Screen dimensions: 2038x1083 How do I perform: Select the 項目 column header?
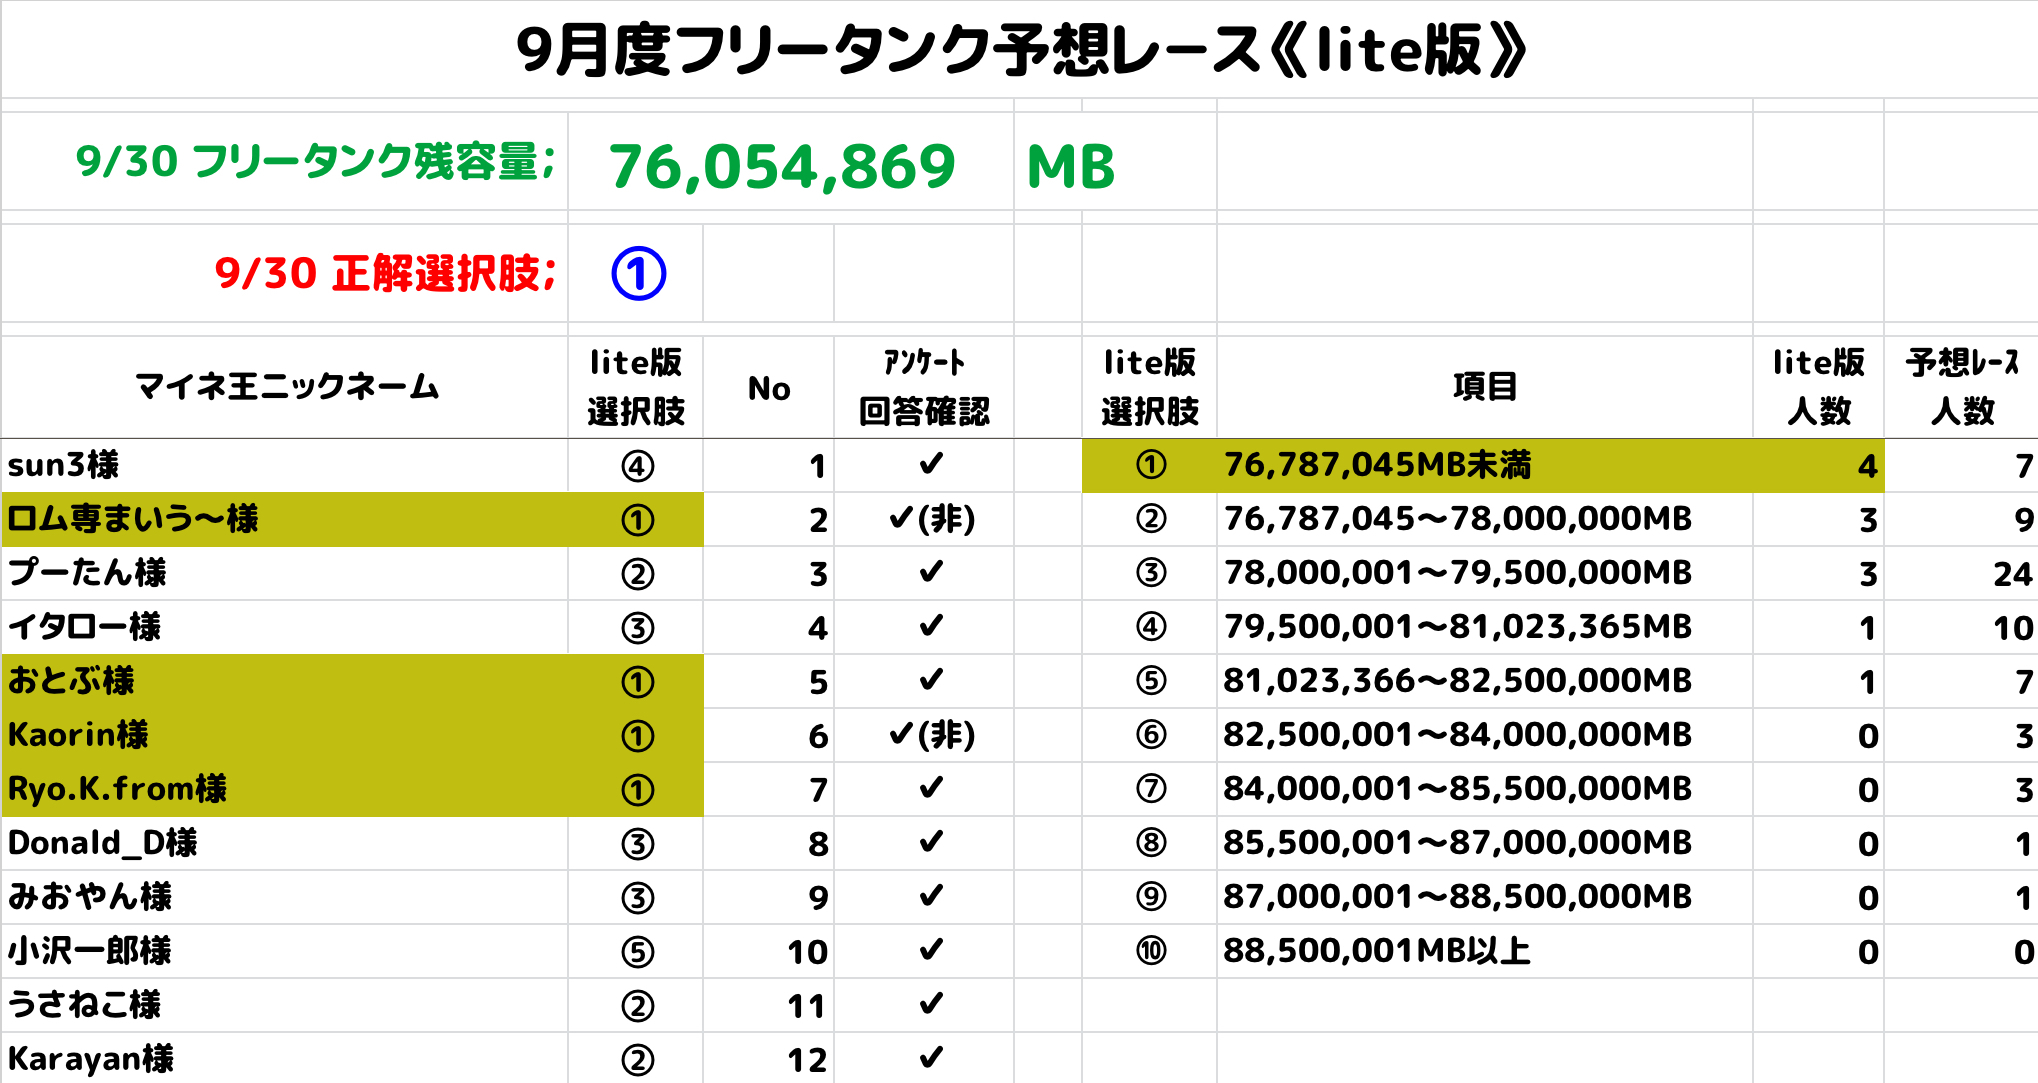click(x=1484, y=387)
